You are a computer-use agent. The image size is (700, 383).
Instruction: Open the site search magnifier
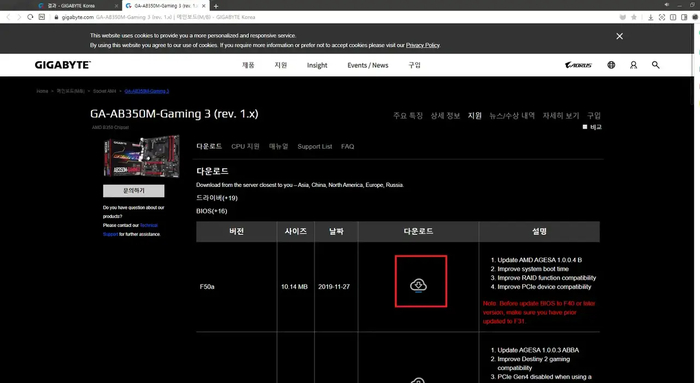tap(655, 65)
